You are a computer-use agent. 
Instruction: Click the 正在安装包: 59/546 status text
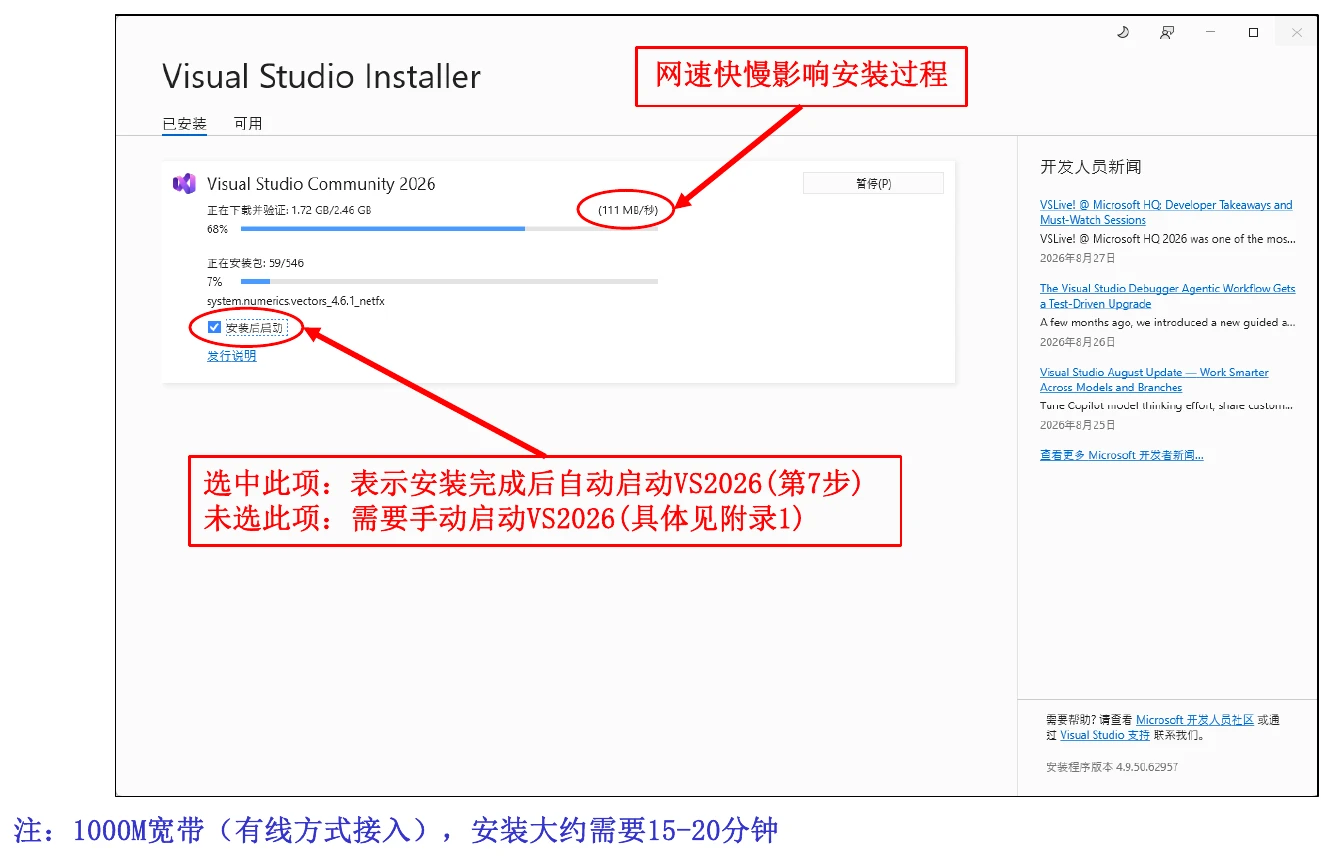pos(255,263)
